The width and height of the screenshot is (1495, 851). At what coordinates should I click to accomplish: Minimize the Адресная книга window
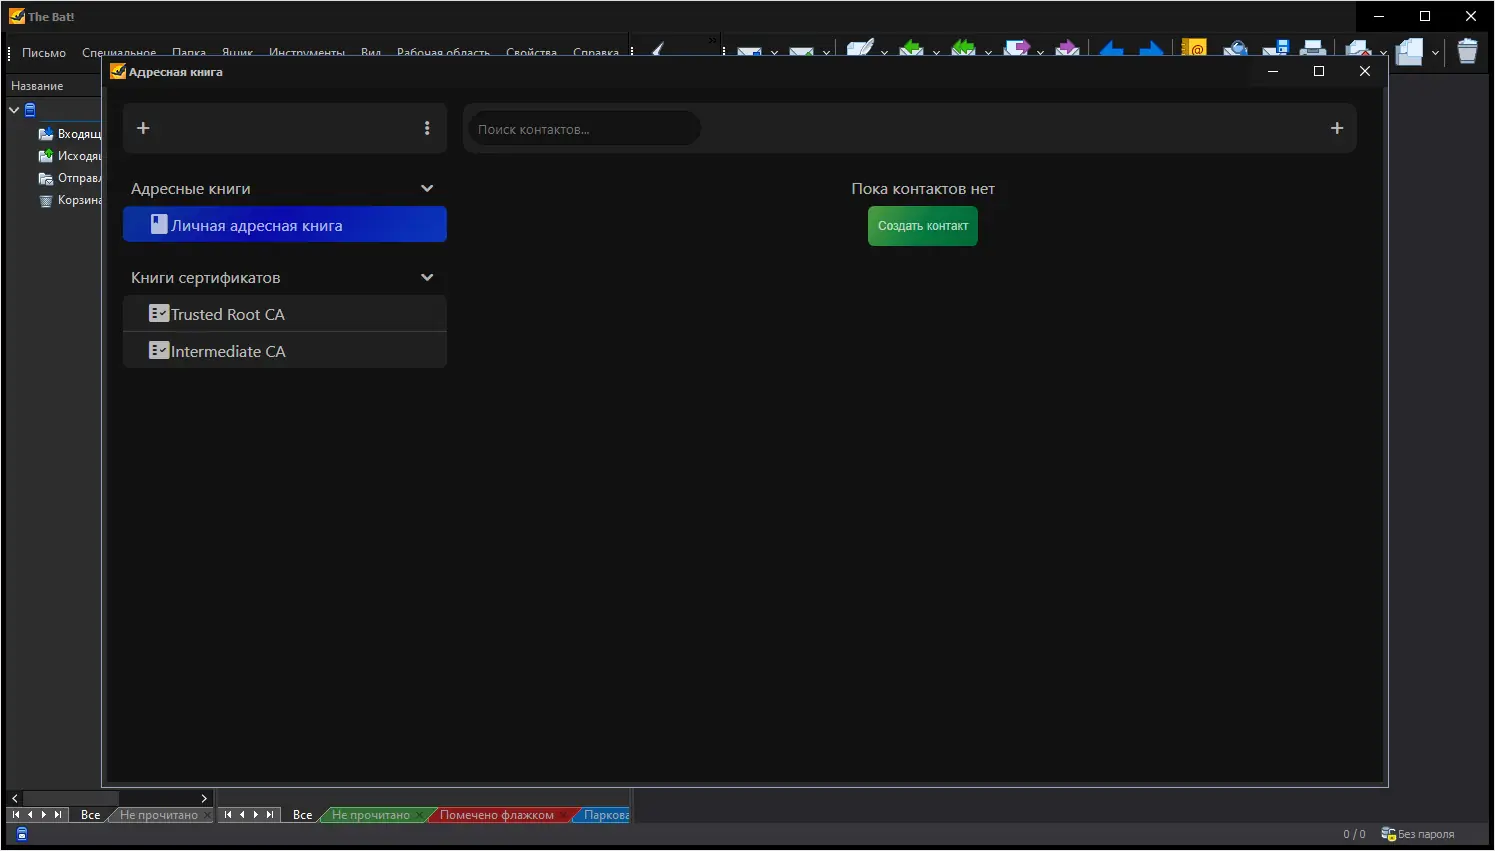point(1273,71)
